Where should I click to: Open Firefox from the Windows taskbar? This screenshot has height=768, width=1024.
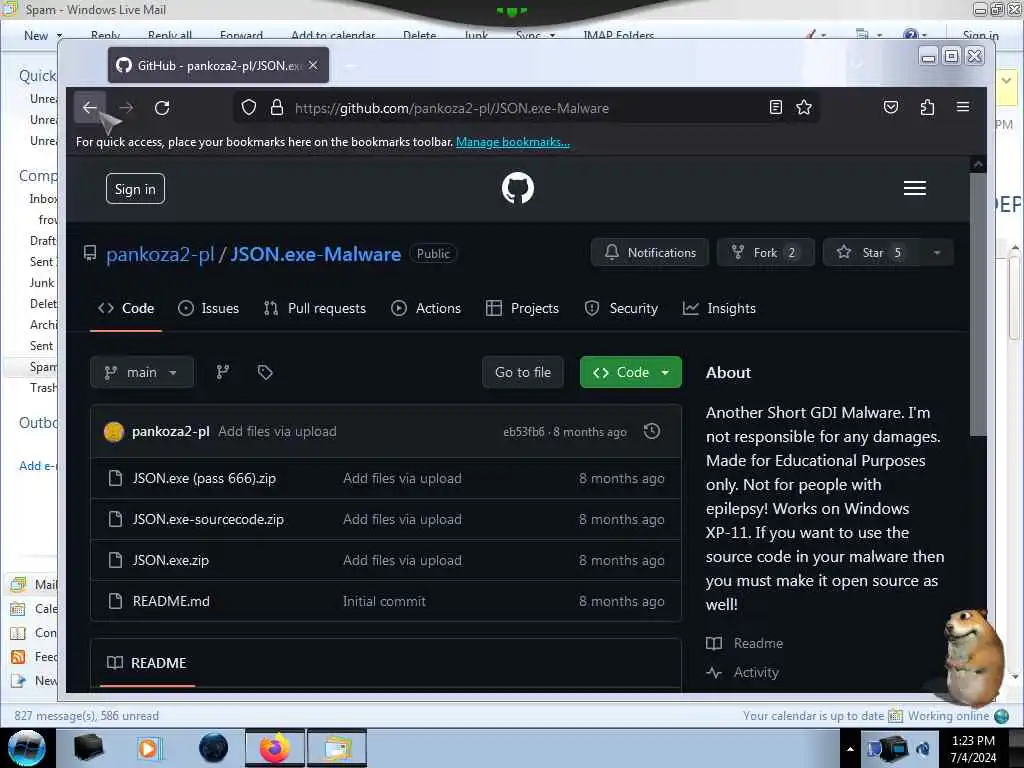pos(275,748)
